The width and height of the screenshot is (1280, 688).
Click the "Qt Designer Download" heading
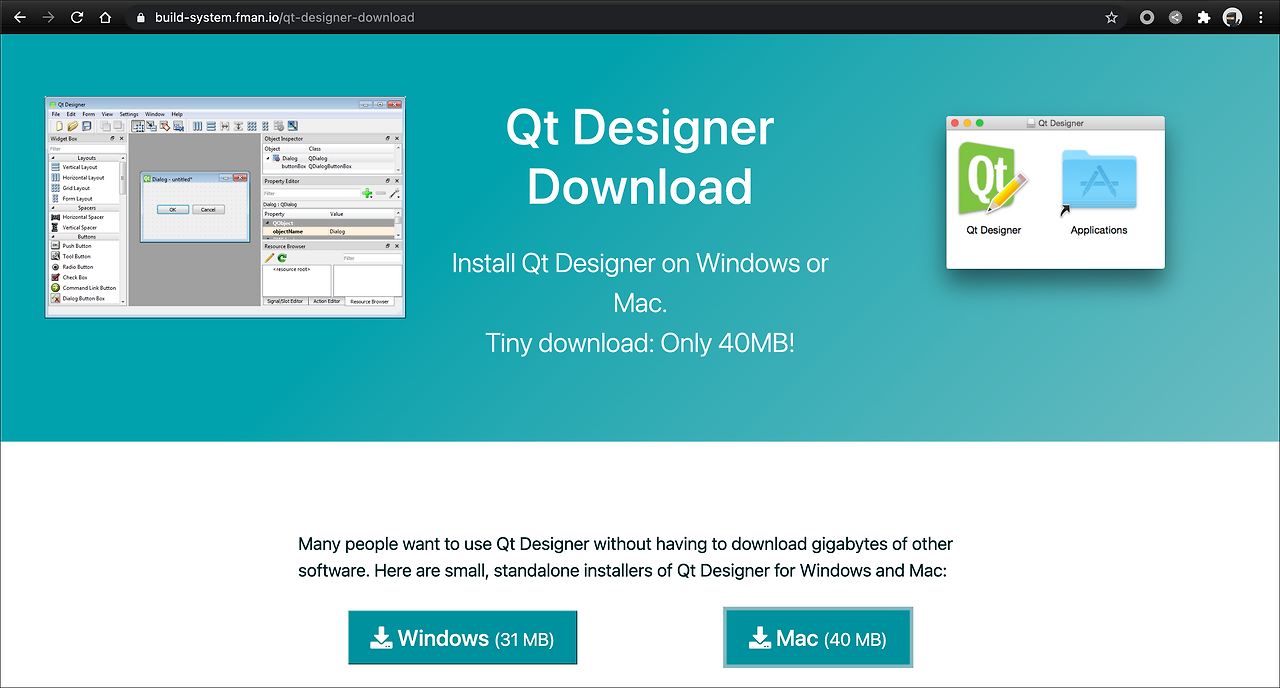640,157
